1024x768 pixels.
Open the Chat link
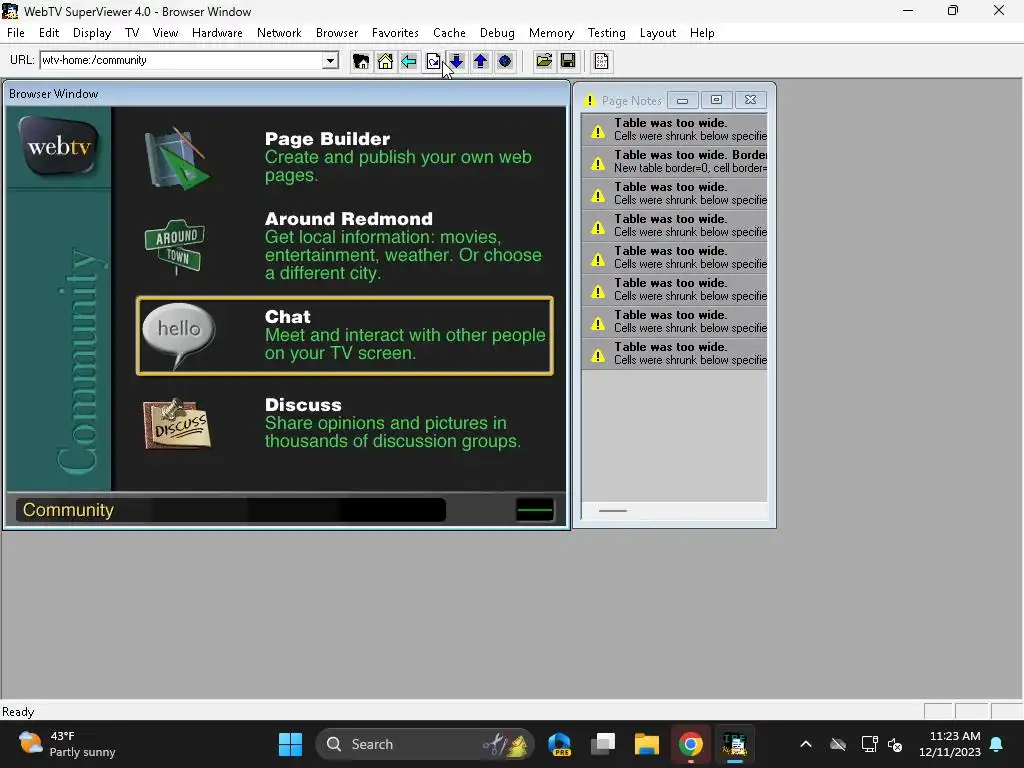tap(287, 316)
